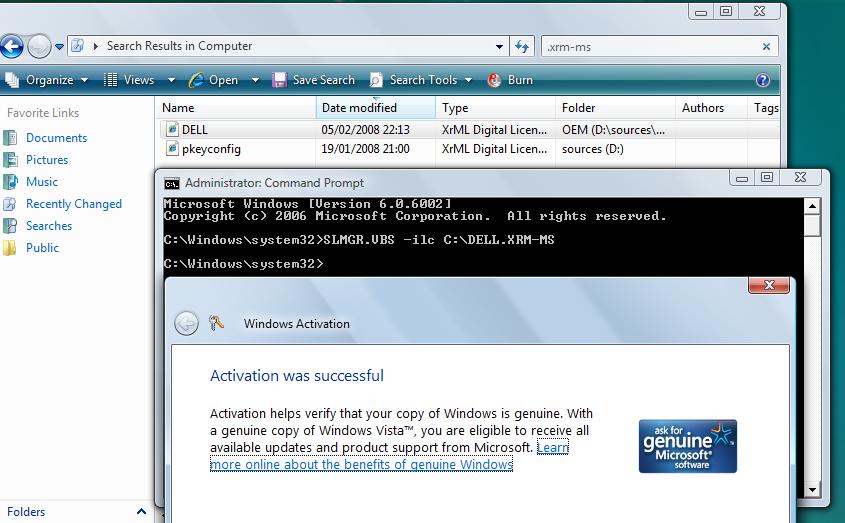Click Open in the Explorer toolbar

(x=214, y=80)
